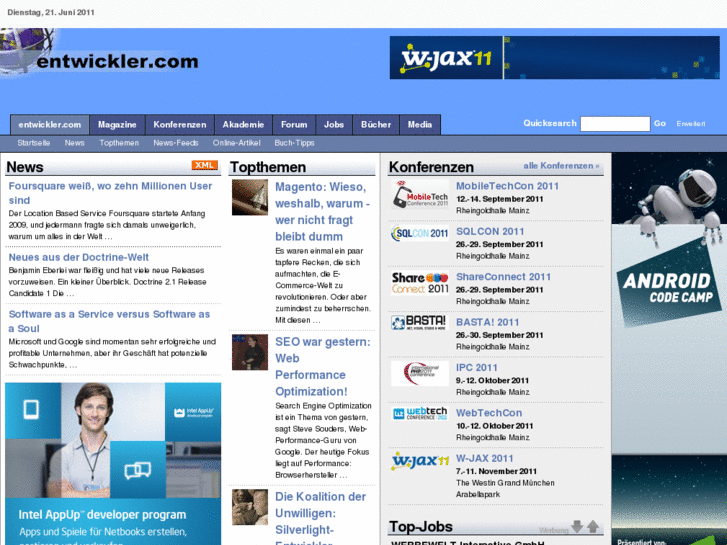The width and height of the screenshot is (727, 545).
Task: Select the entwickler.com main tab
Action: coord(50,125)
